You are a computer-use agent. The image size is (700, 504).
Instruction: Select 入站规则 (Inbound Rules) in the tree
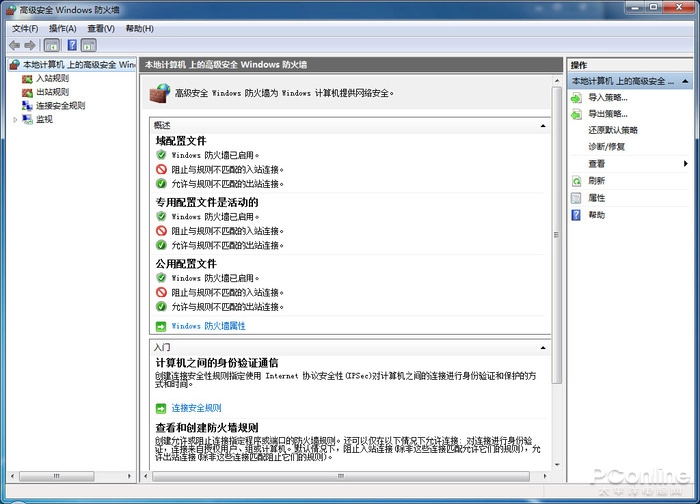[x=52, y=78]
